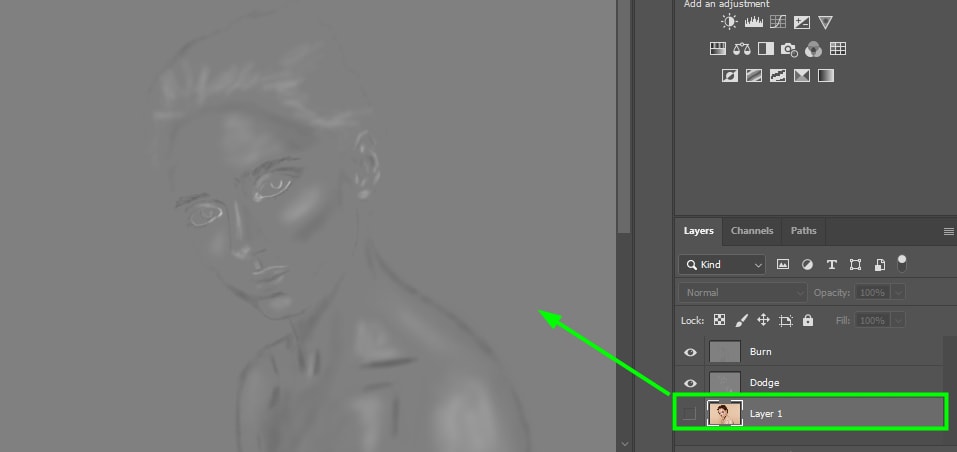Add a Threshold adjustment
Viewport: 957px width, 452px height.
[x=778, y=76]
